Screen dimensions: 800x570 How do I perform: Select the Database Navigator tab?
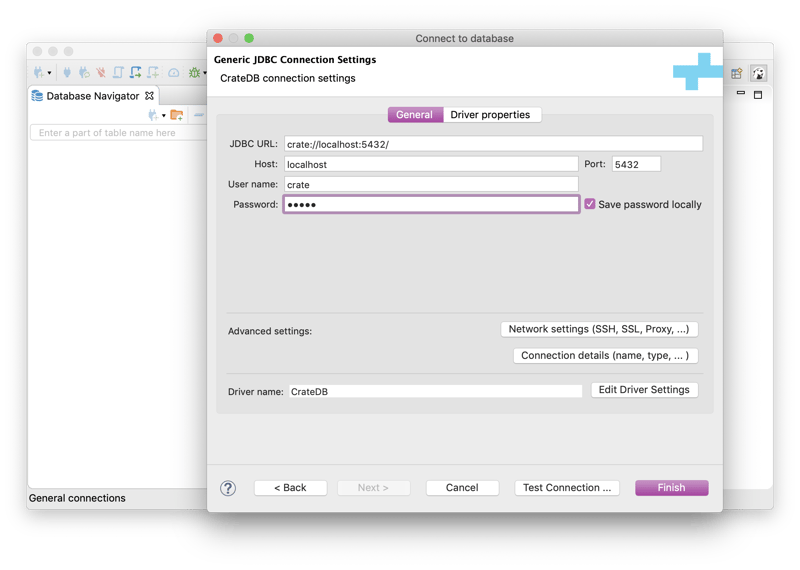(x=92, y=96)
